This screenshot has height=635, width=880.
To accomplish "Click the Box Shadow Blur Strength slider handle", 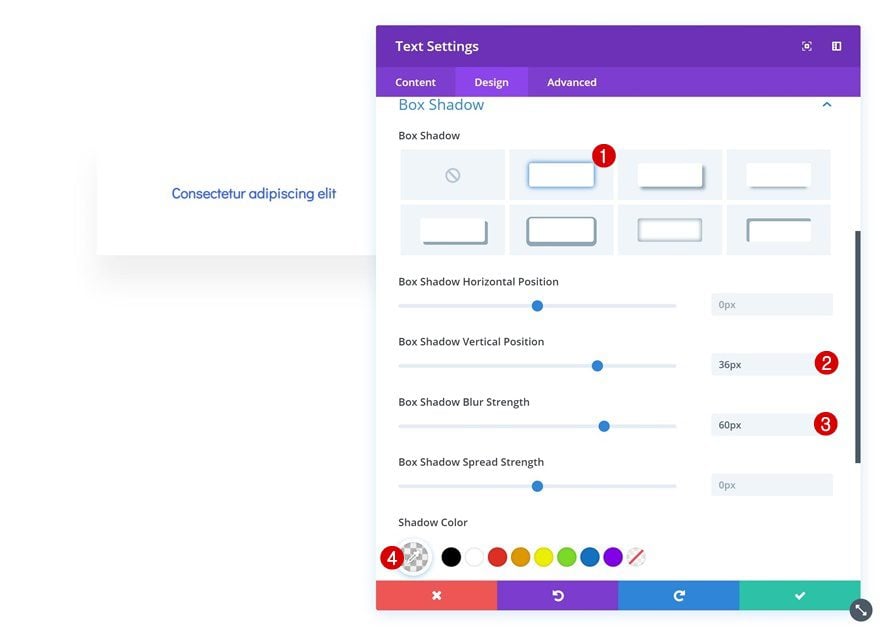I will [604, 426].
